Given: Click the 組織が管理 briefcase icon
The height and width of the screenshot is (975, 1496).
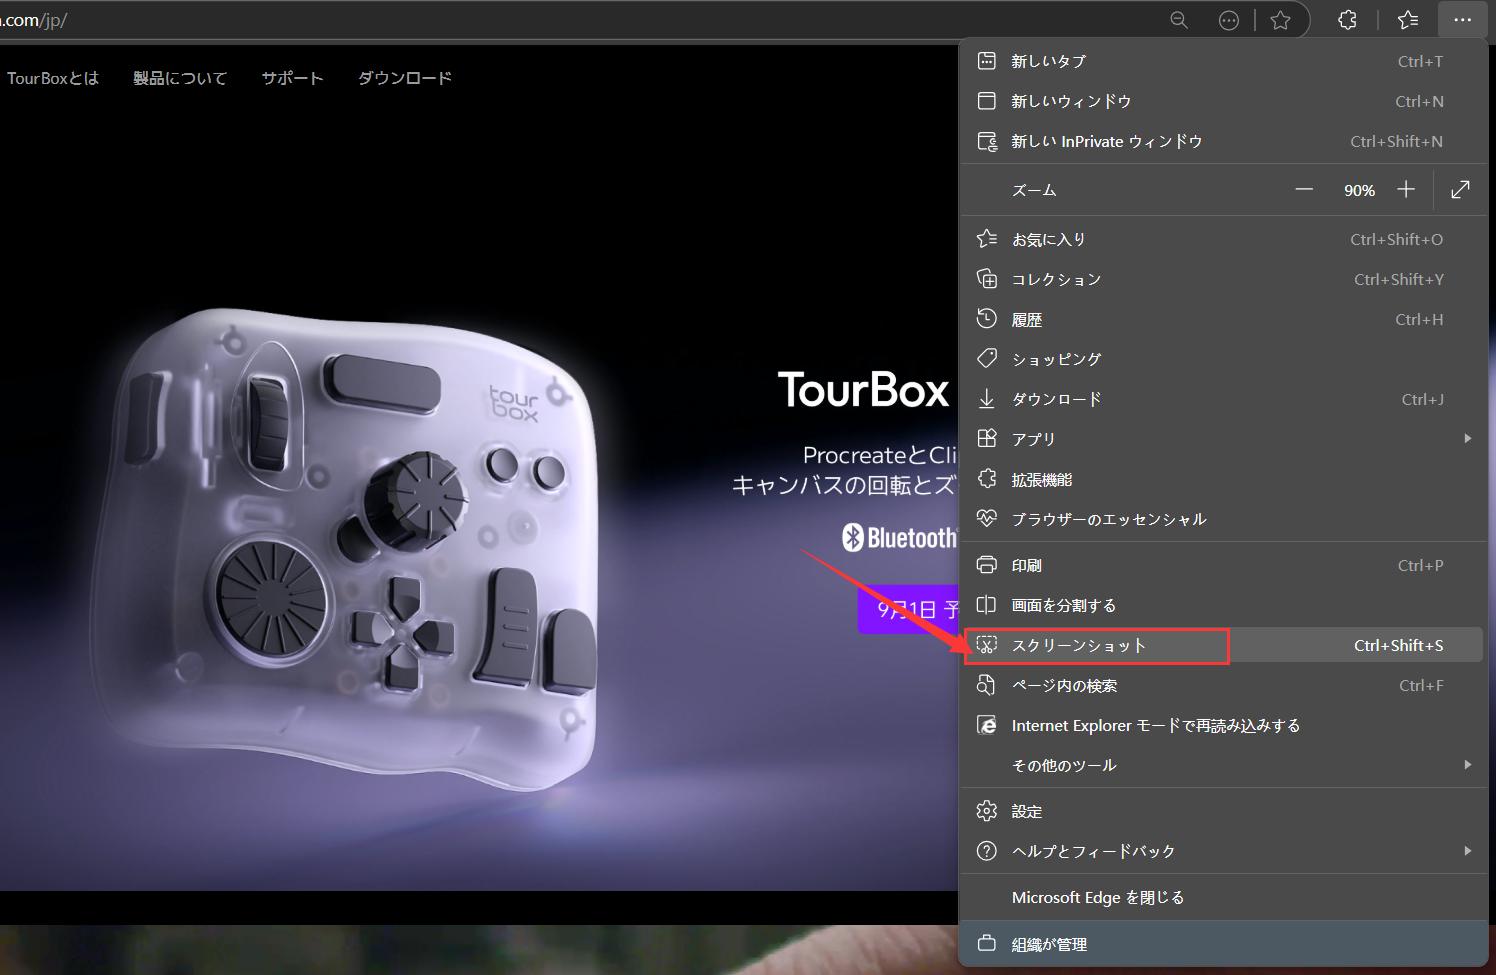Looking at the screenshot, I should [x=986, y=943].
